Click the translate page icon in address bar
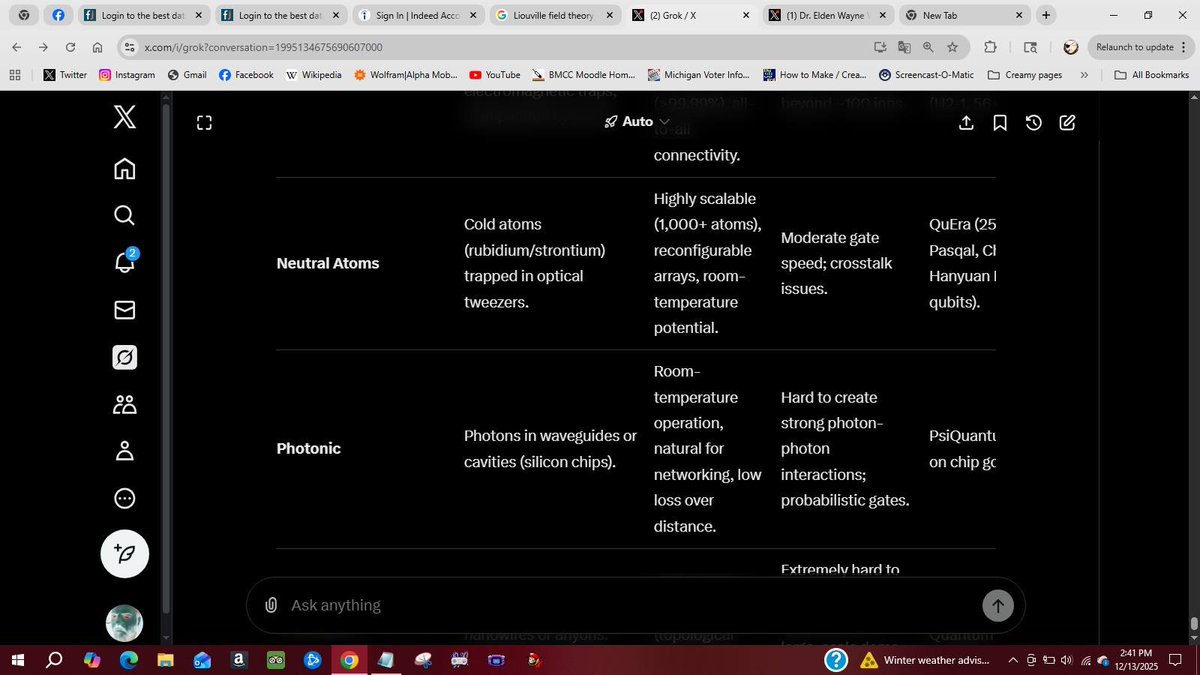 point(904,47)
